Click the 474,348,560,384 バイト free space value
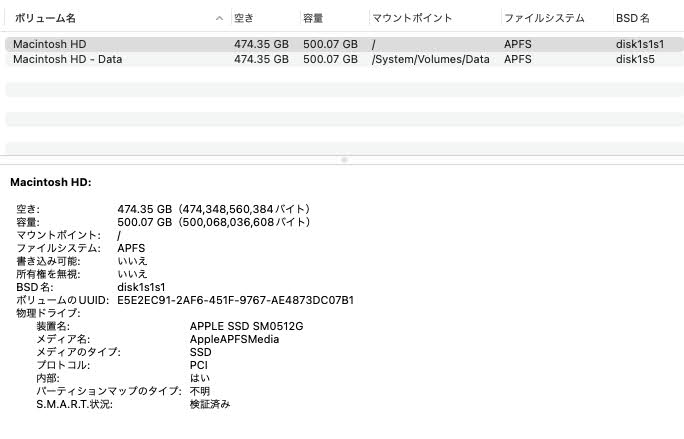 [x=245, y=209]
